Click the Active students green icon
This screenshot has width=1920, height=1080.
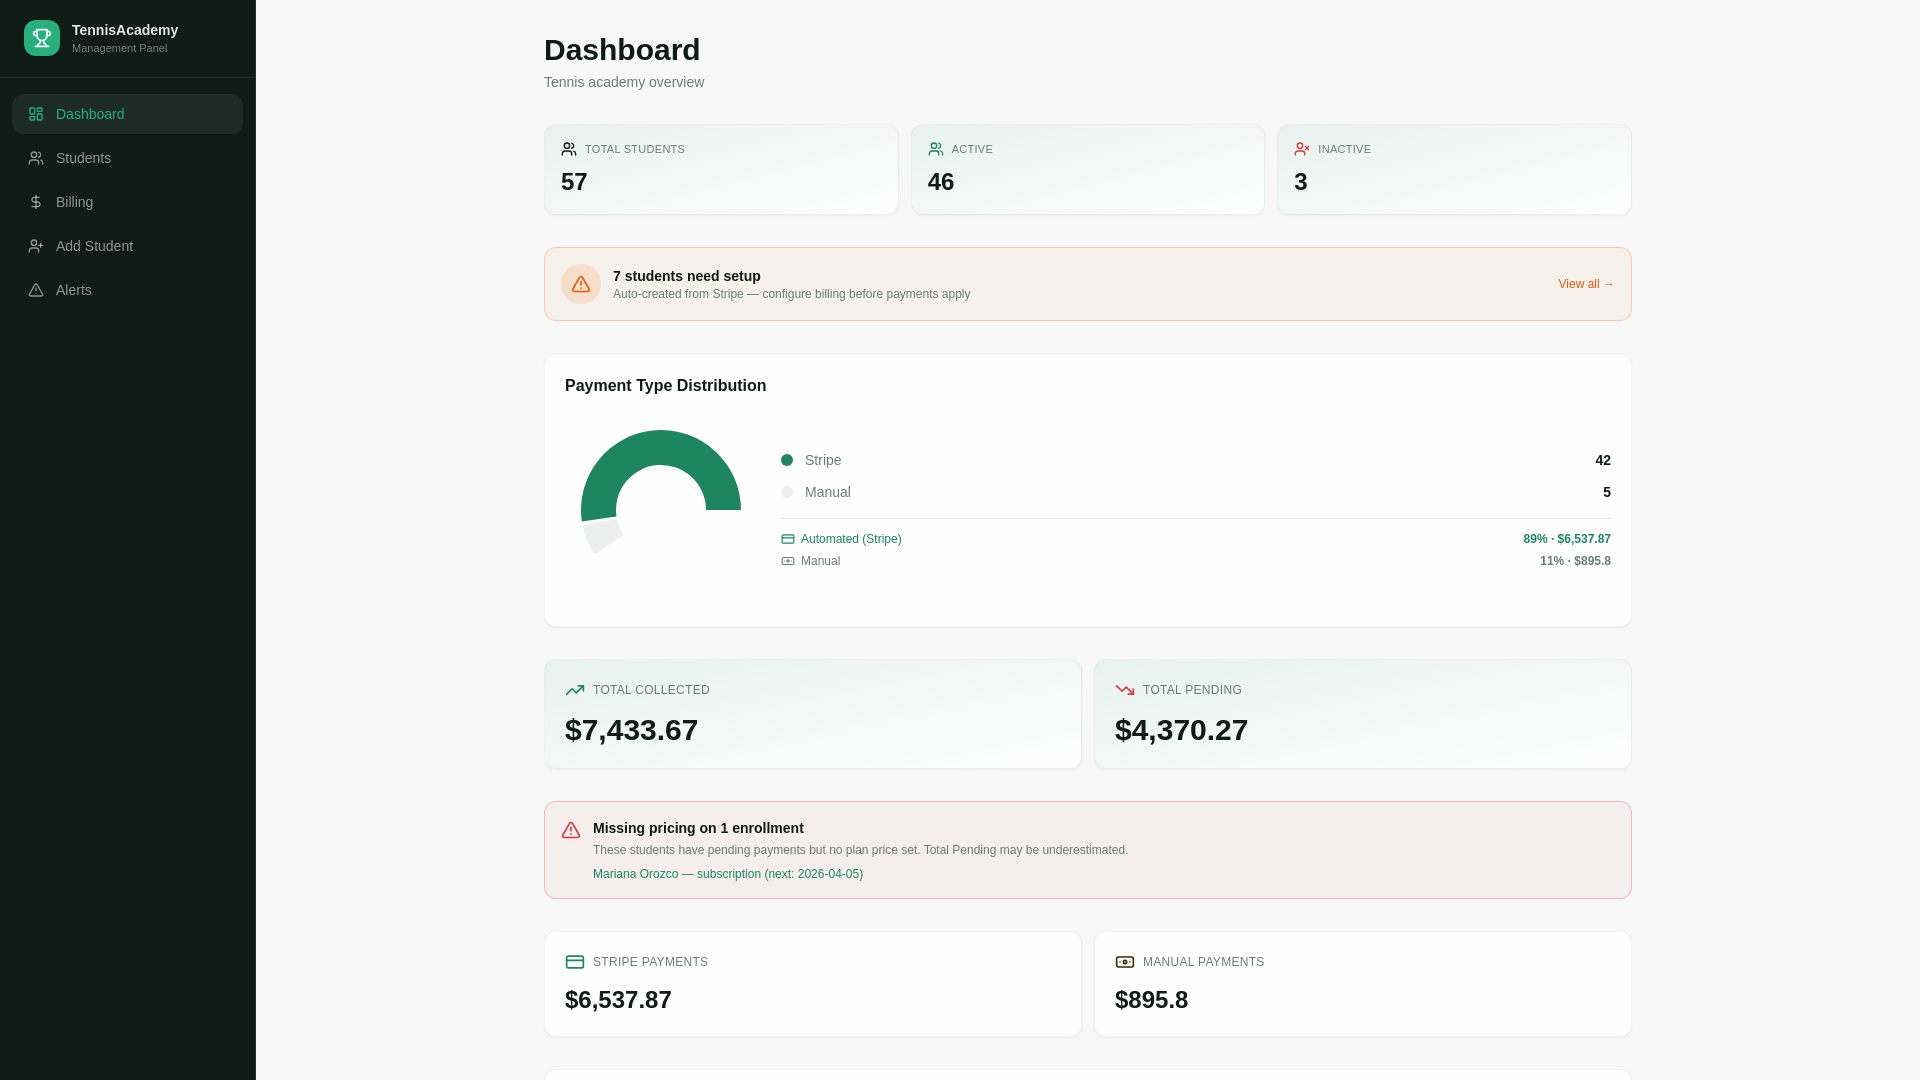click(x=936, y=149)
